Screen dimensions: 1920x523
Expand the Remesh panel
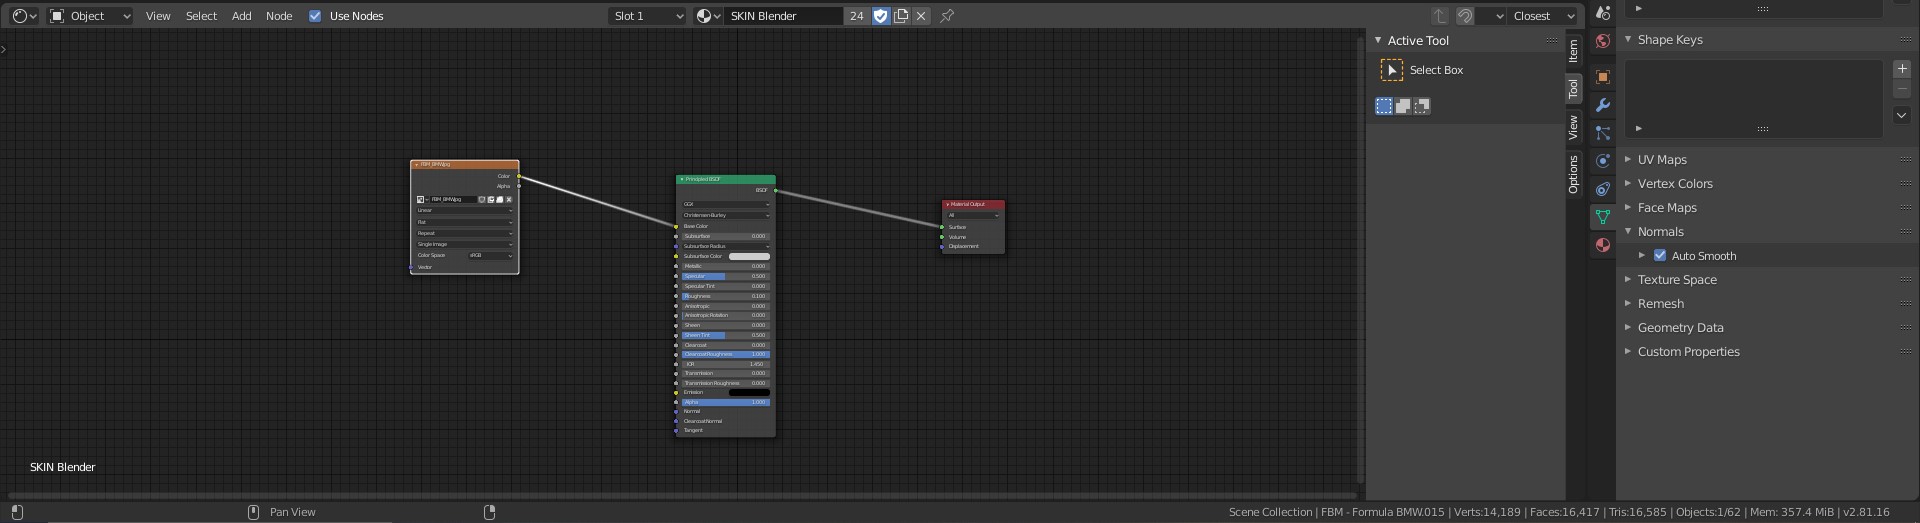1628,304
